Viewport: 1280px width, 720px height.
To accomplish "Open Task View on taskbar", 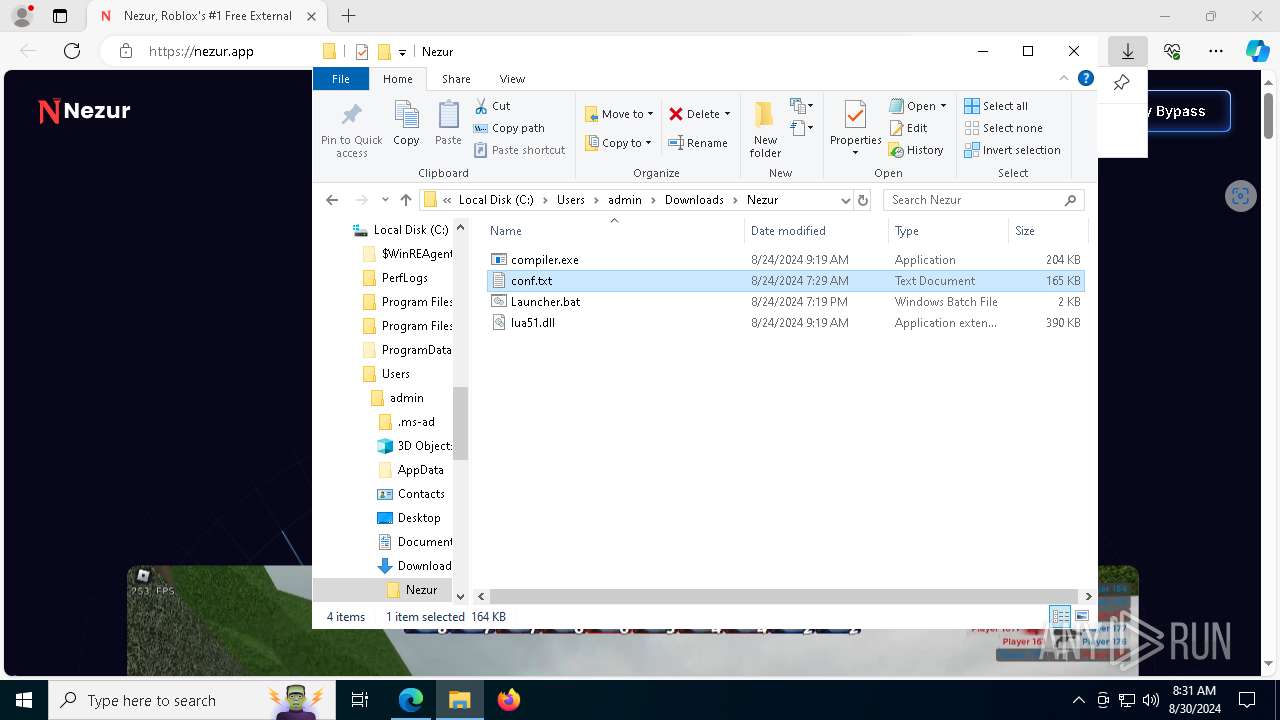I will (x=360, y=700).
